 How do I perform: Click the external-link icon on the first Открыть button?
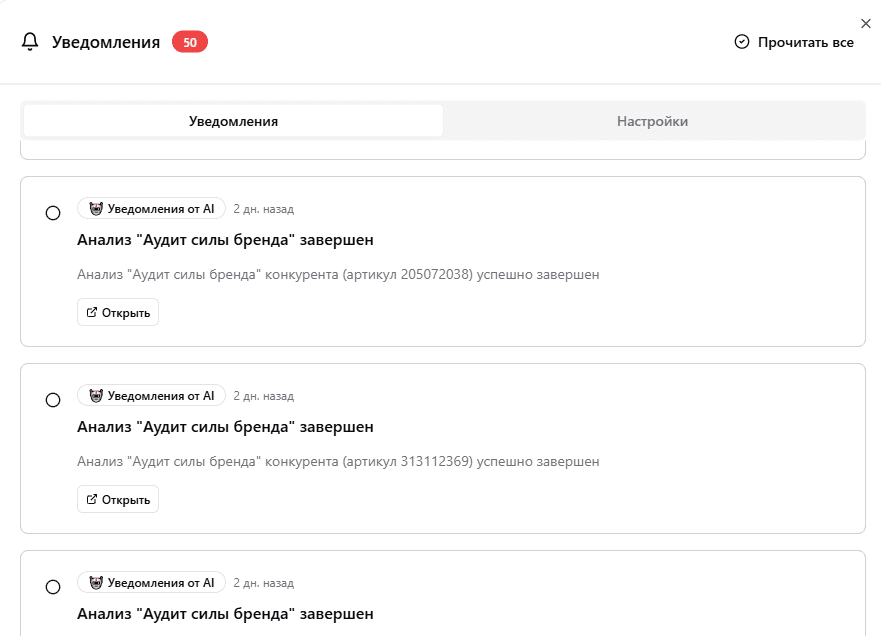(x=93, y=311)
